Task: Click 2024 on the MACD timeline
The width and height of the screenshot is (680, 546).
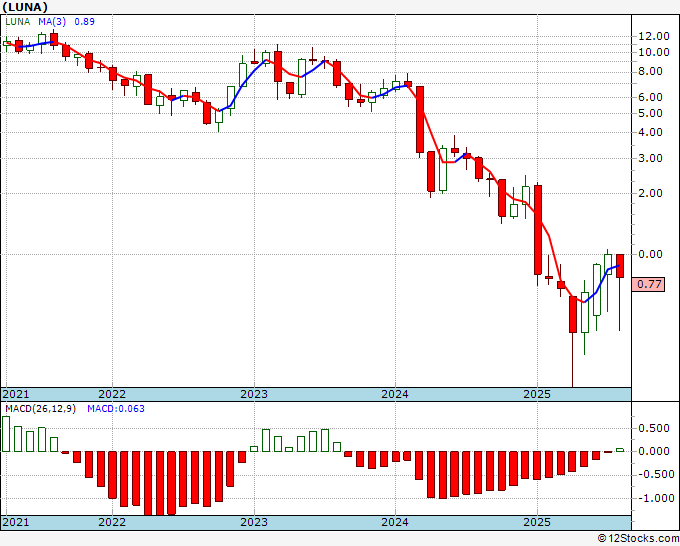Action: pos(395,522)
